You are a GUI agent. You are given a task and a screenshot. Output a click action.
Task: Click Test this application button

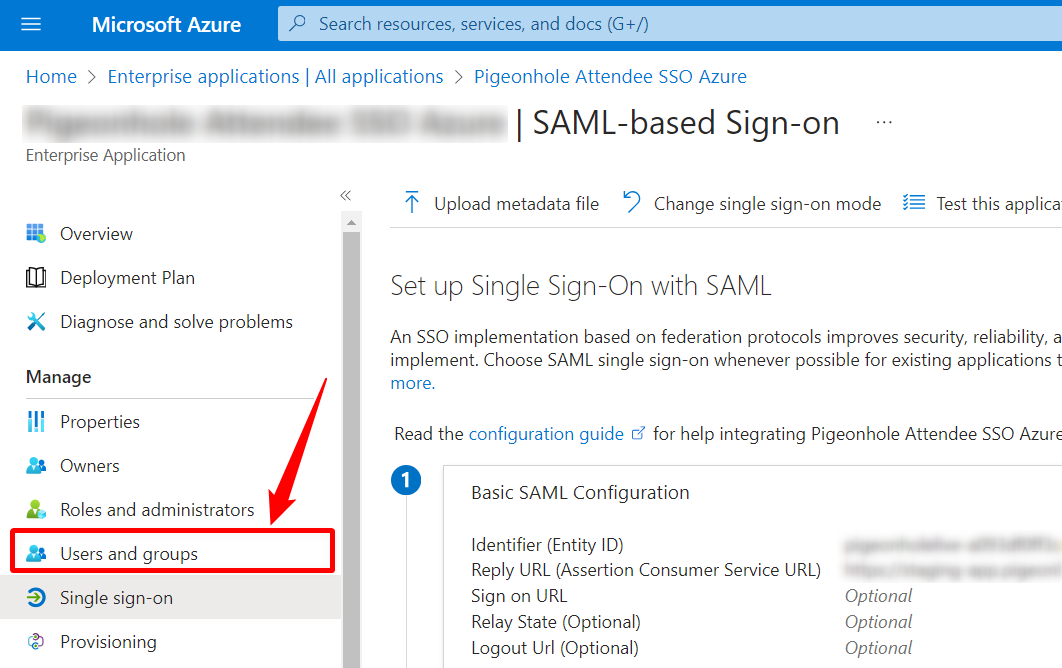[982, 203]
